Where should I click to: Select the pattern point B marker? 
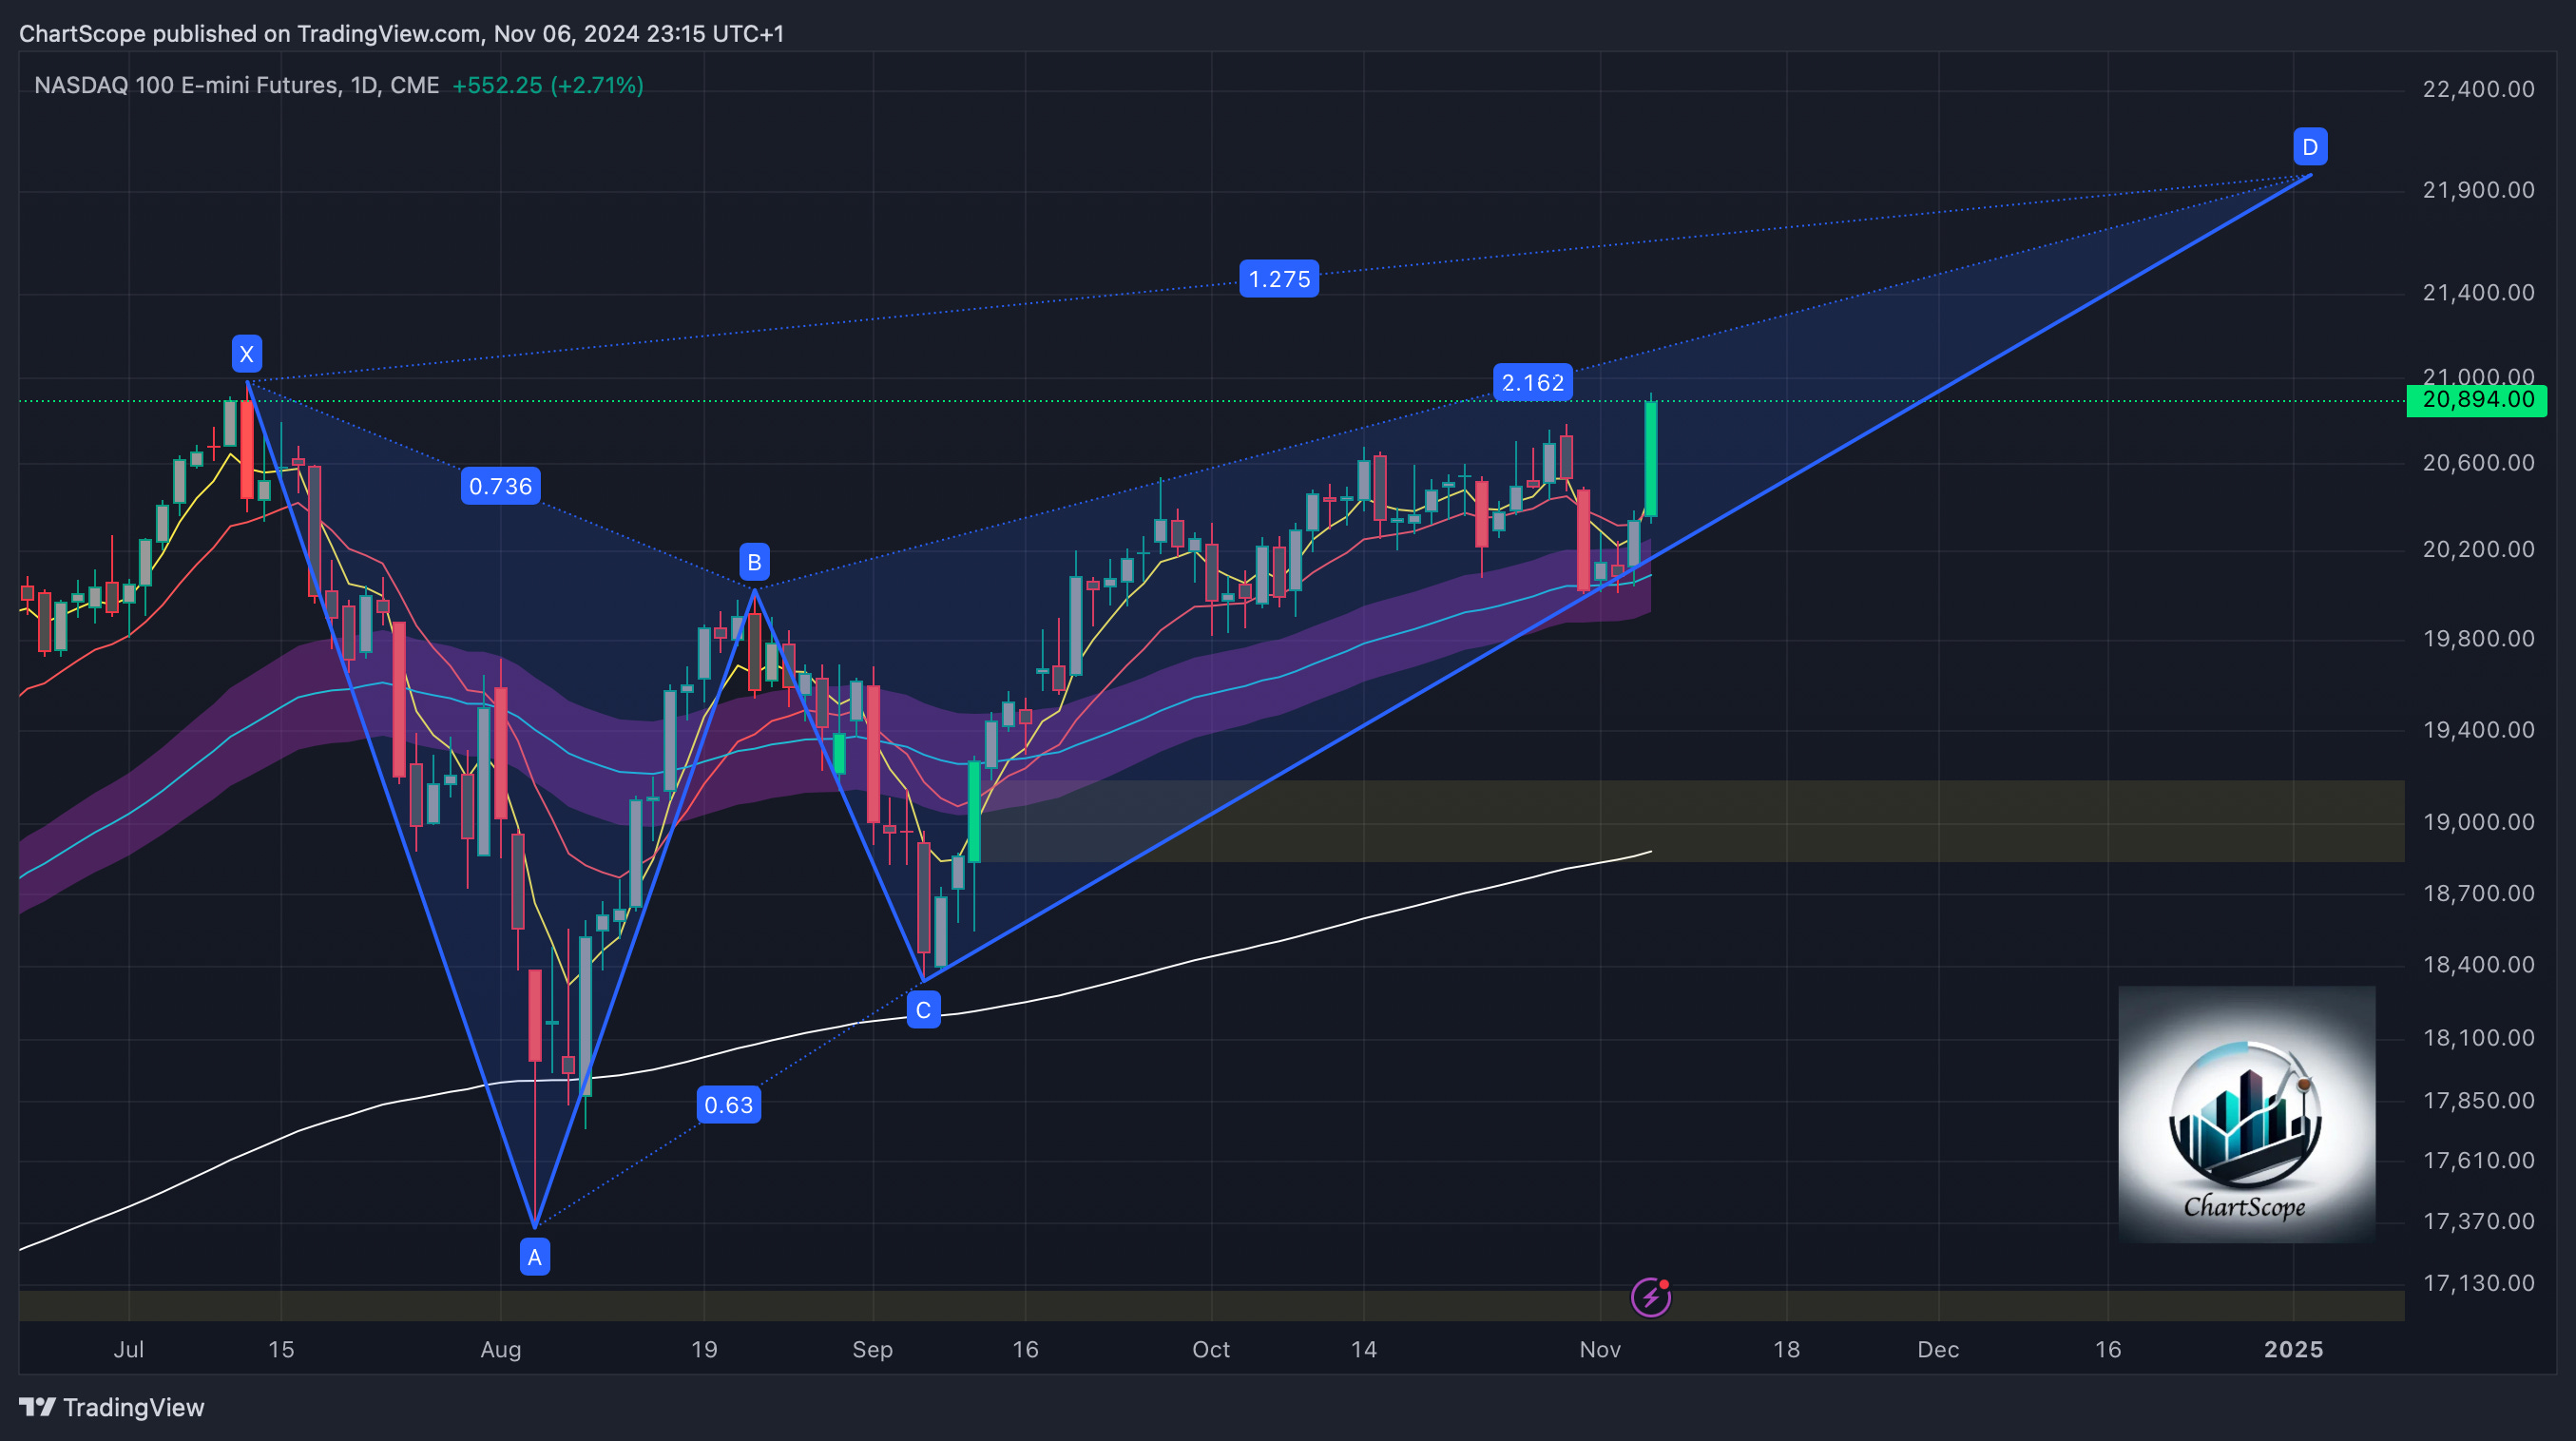coord(754,562)
